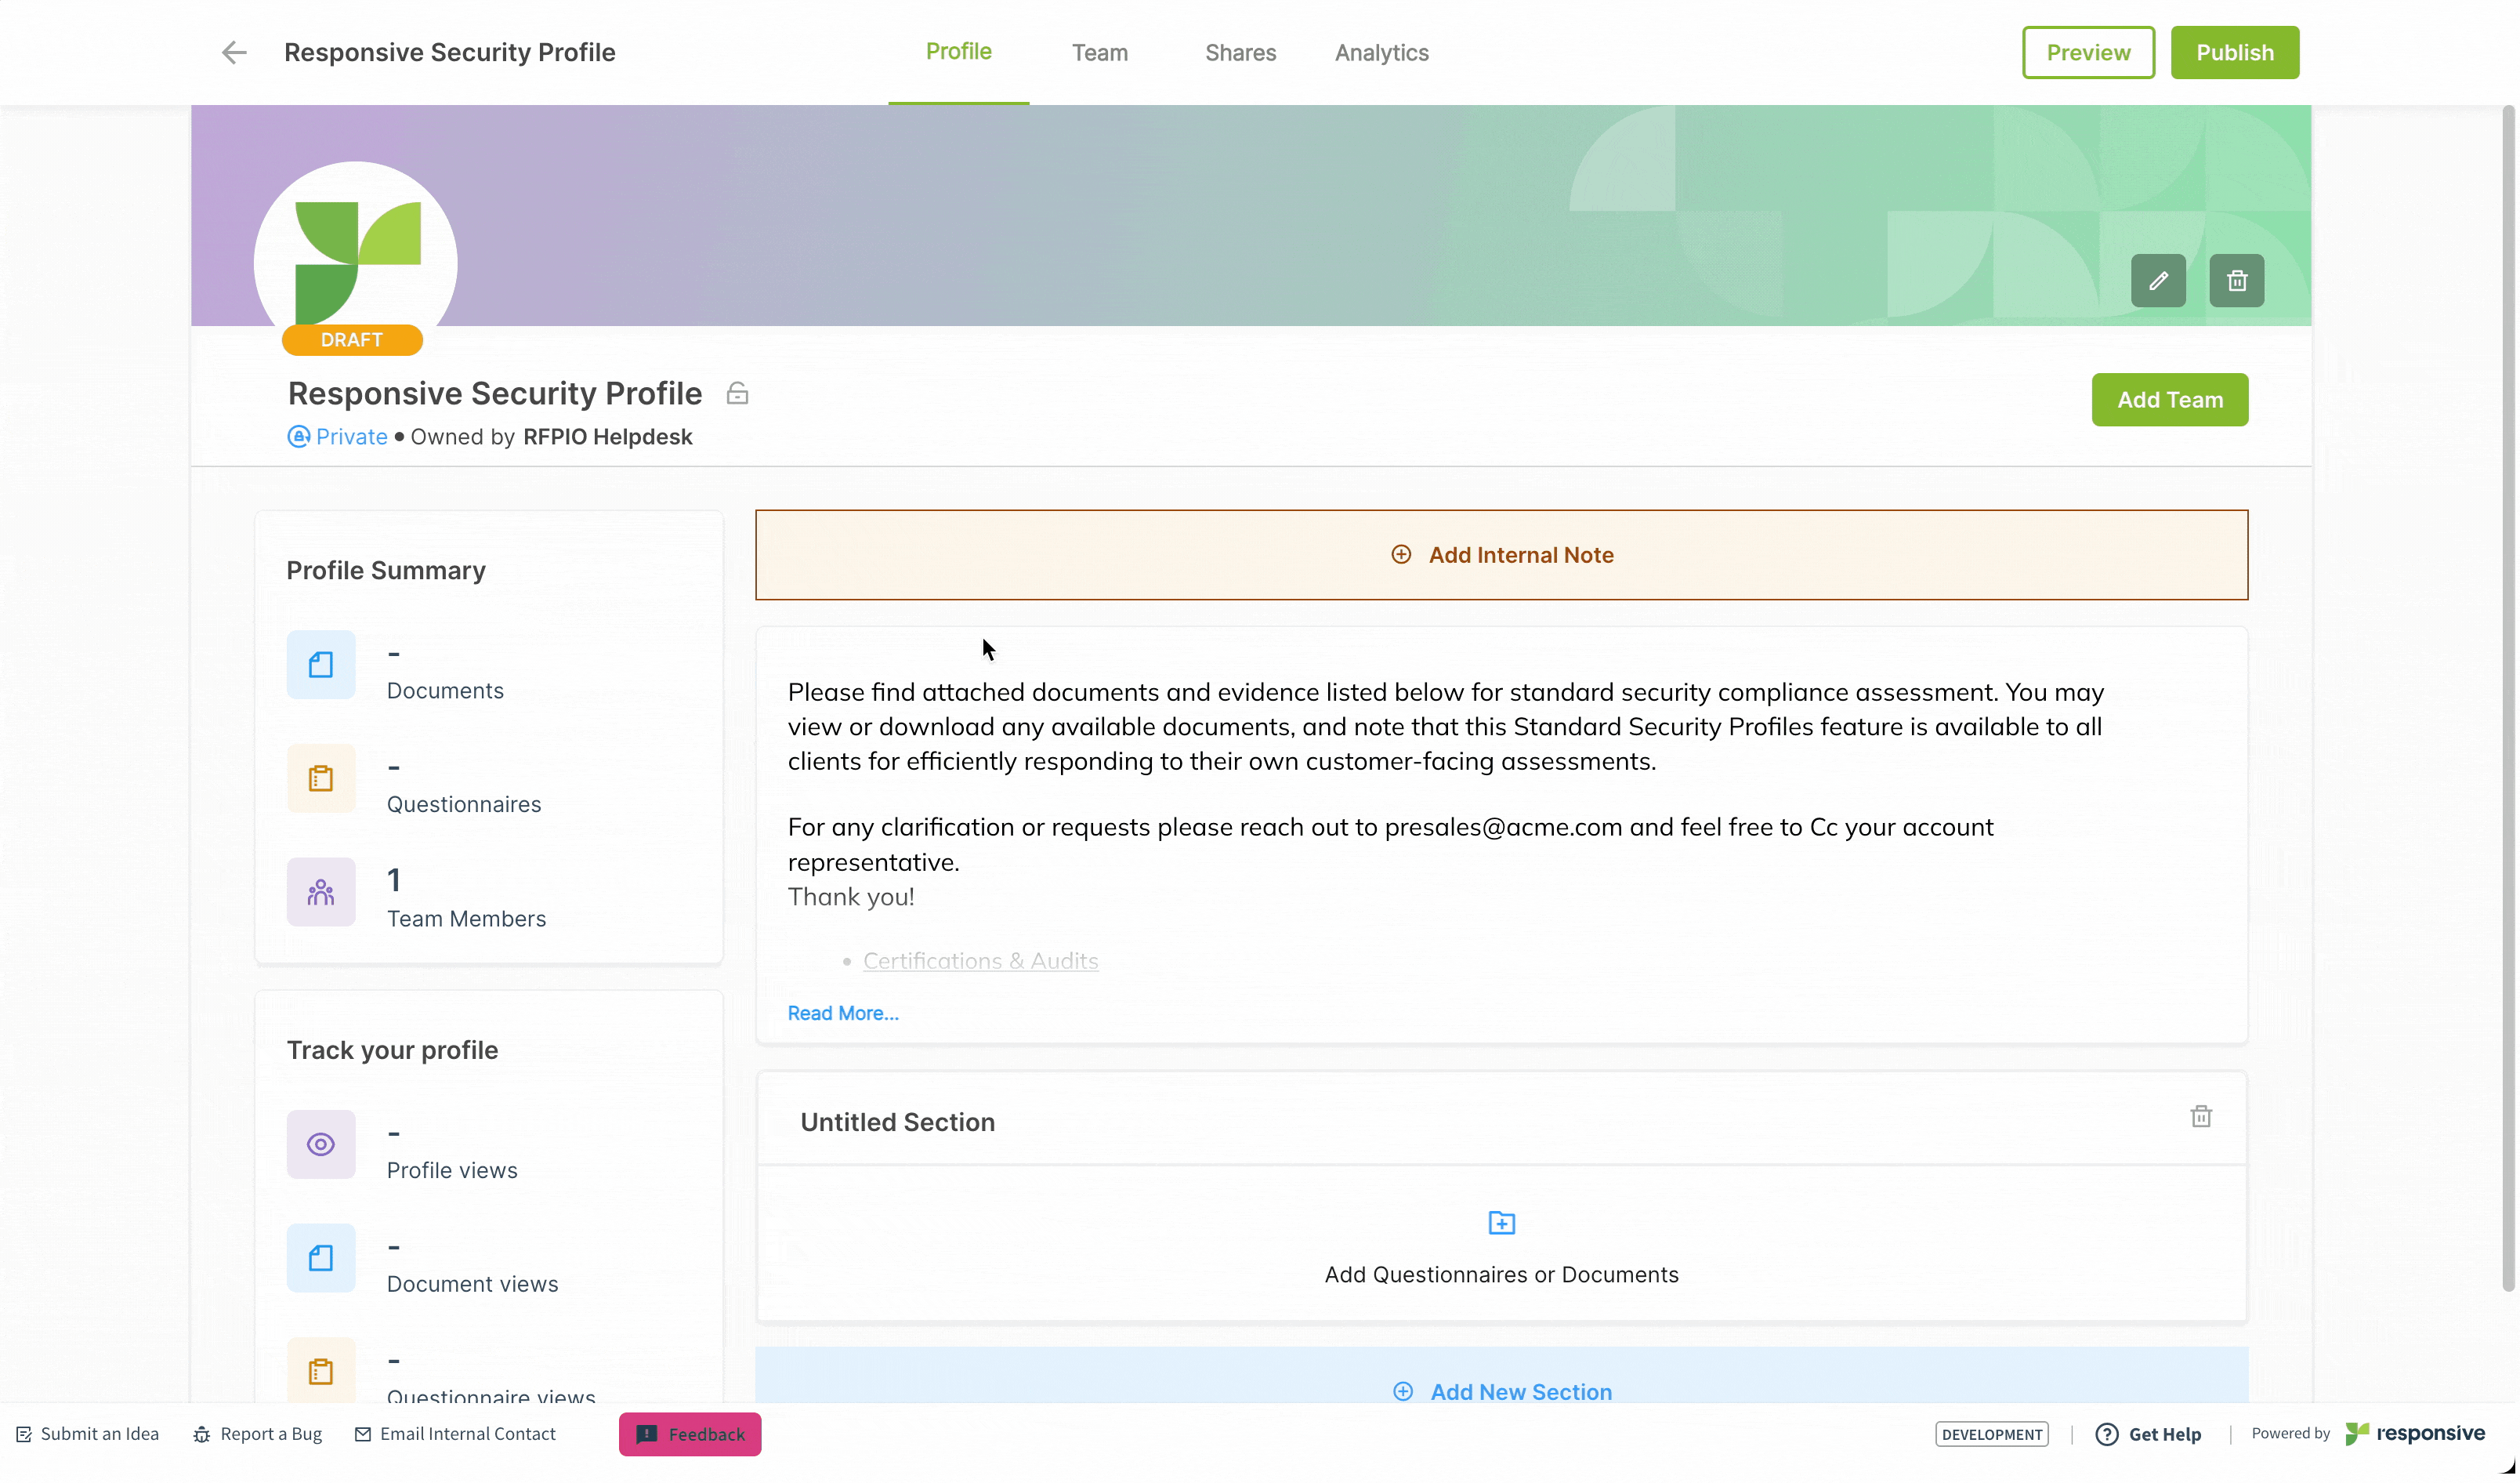Click the Questionnaire views clipboard icon

coord(321,1372)
